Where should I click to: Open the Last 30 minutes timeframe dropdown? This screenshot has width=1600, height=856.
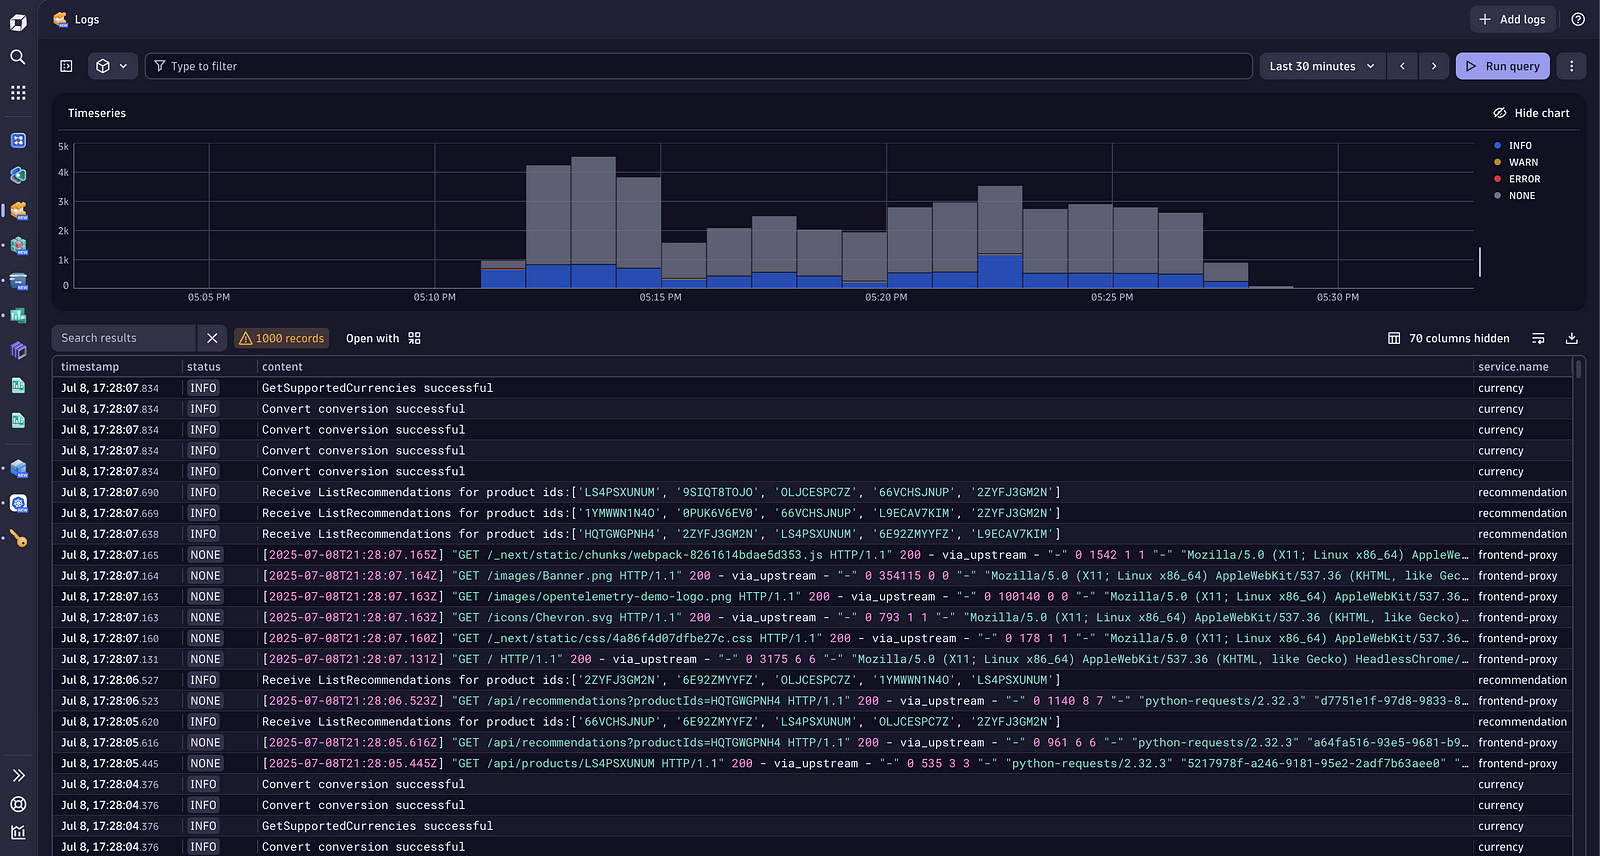point(1322,66)
